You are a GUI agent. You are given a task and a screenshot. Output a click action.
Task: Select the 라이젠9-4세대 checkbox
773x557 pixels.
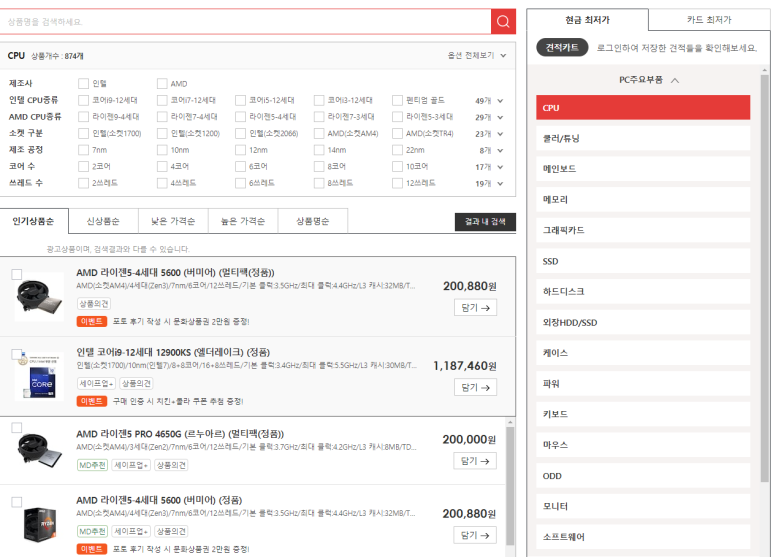click(x=83, y=117)
